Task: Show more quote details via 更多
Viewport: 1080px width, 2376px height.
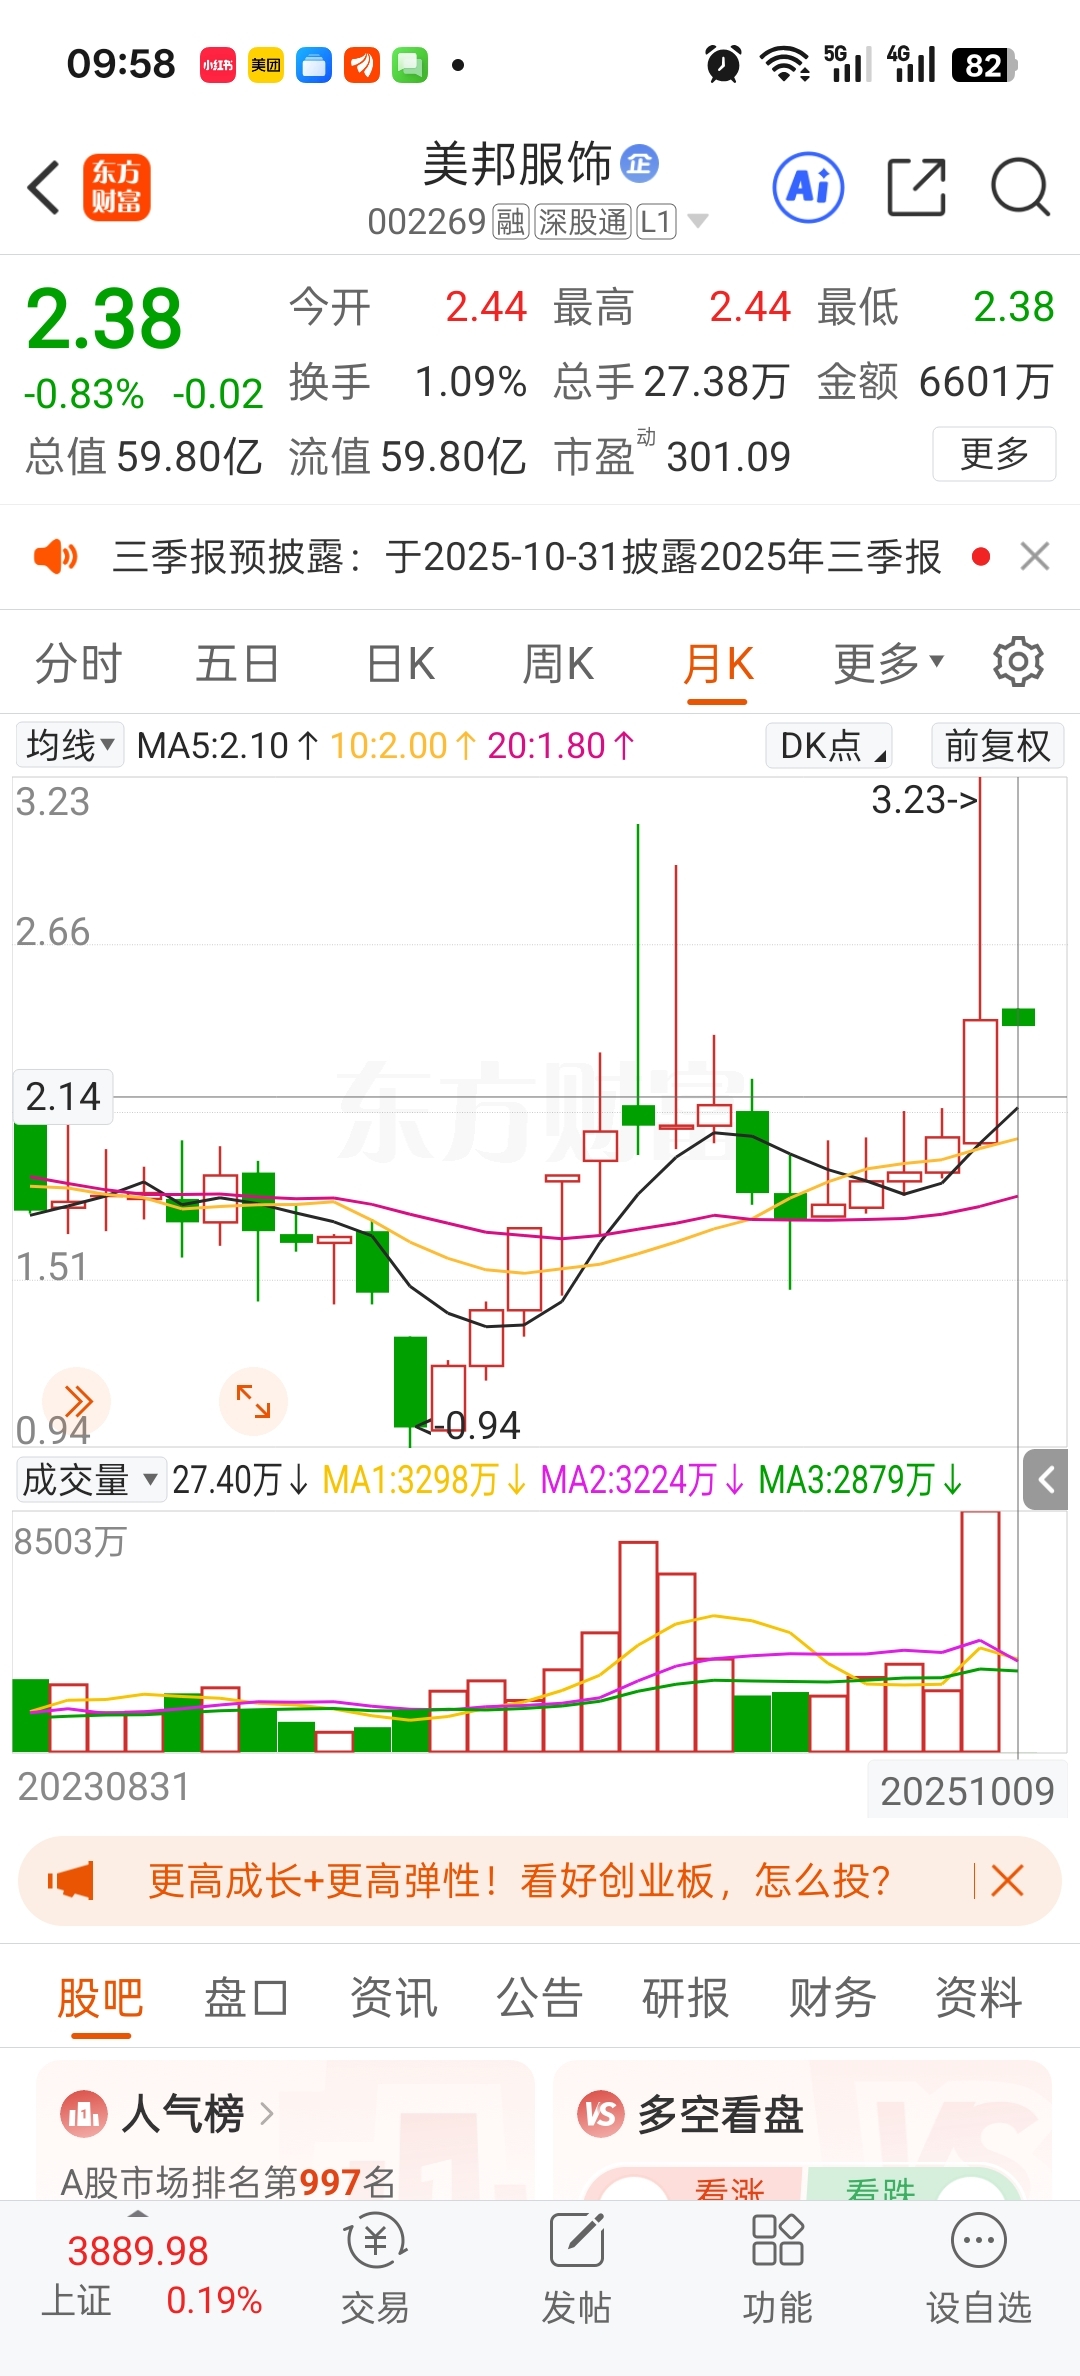Action: point(994,454)
